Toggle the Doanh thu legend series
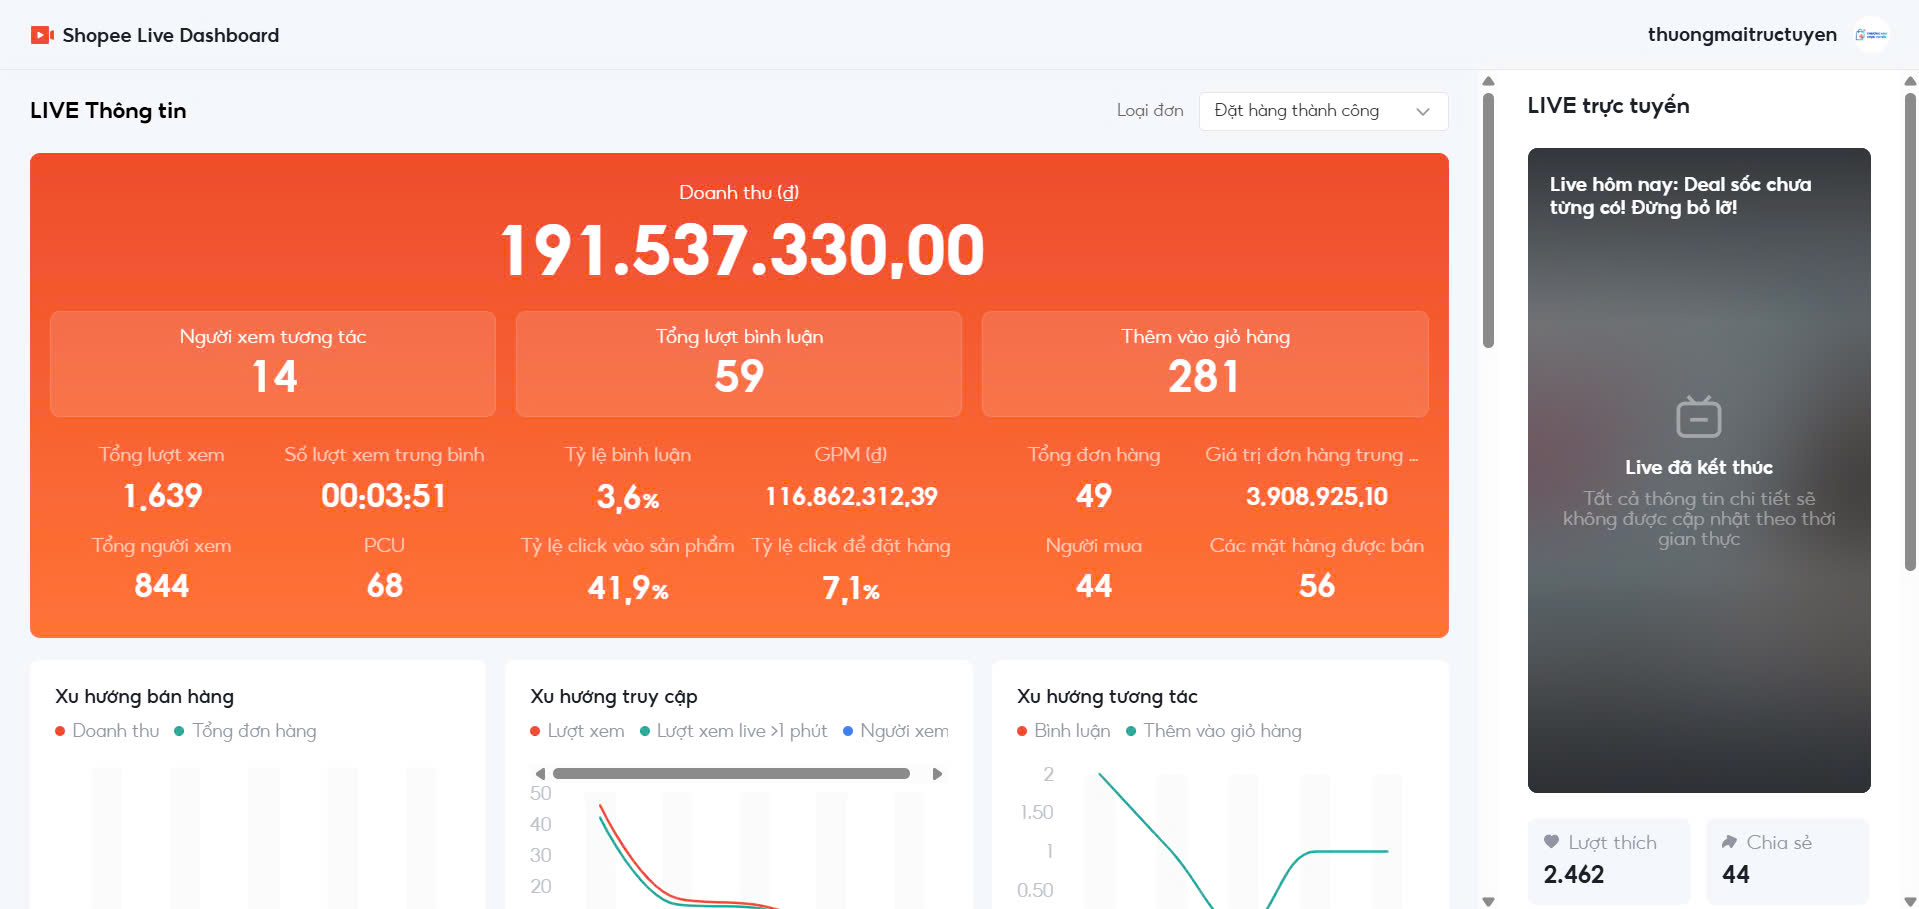1919x909 pixels. click(107, 731)
